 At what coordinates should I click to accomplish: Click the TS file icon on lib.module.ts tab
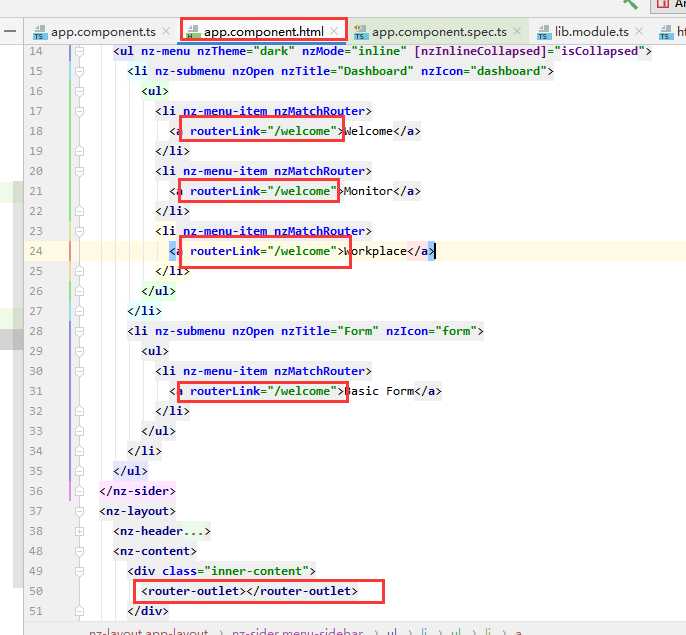click(x=544, y=32)
